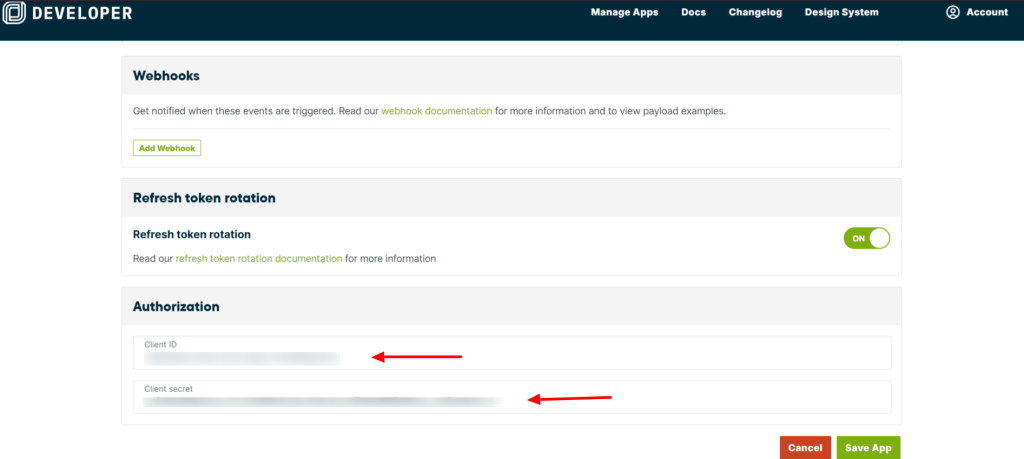Click the DEVELOPER wordmark text
The image size is (1024, 459).
[82, 13]
